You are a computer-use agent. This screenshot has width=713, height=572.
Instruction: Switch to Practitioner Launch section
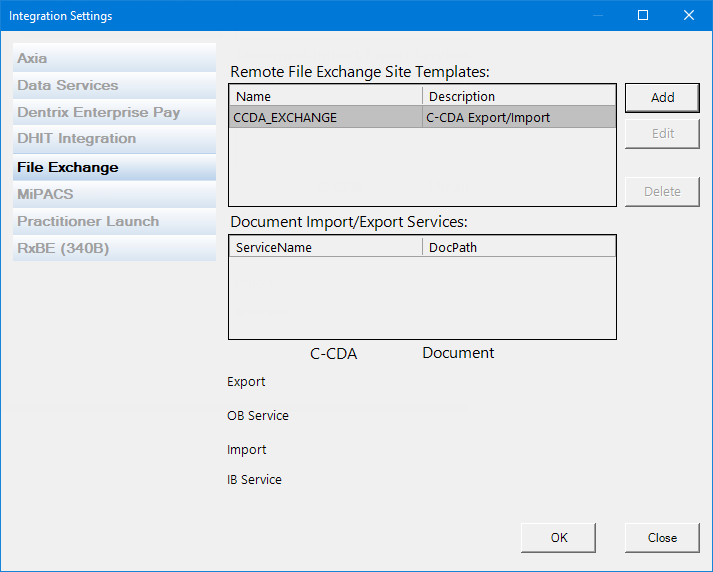coord(114,221)
